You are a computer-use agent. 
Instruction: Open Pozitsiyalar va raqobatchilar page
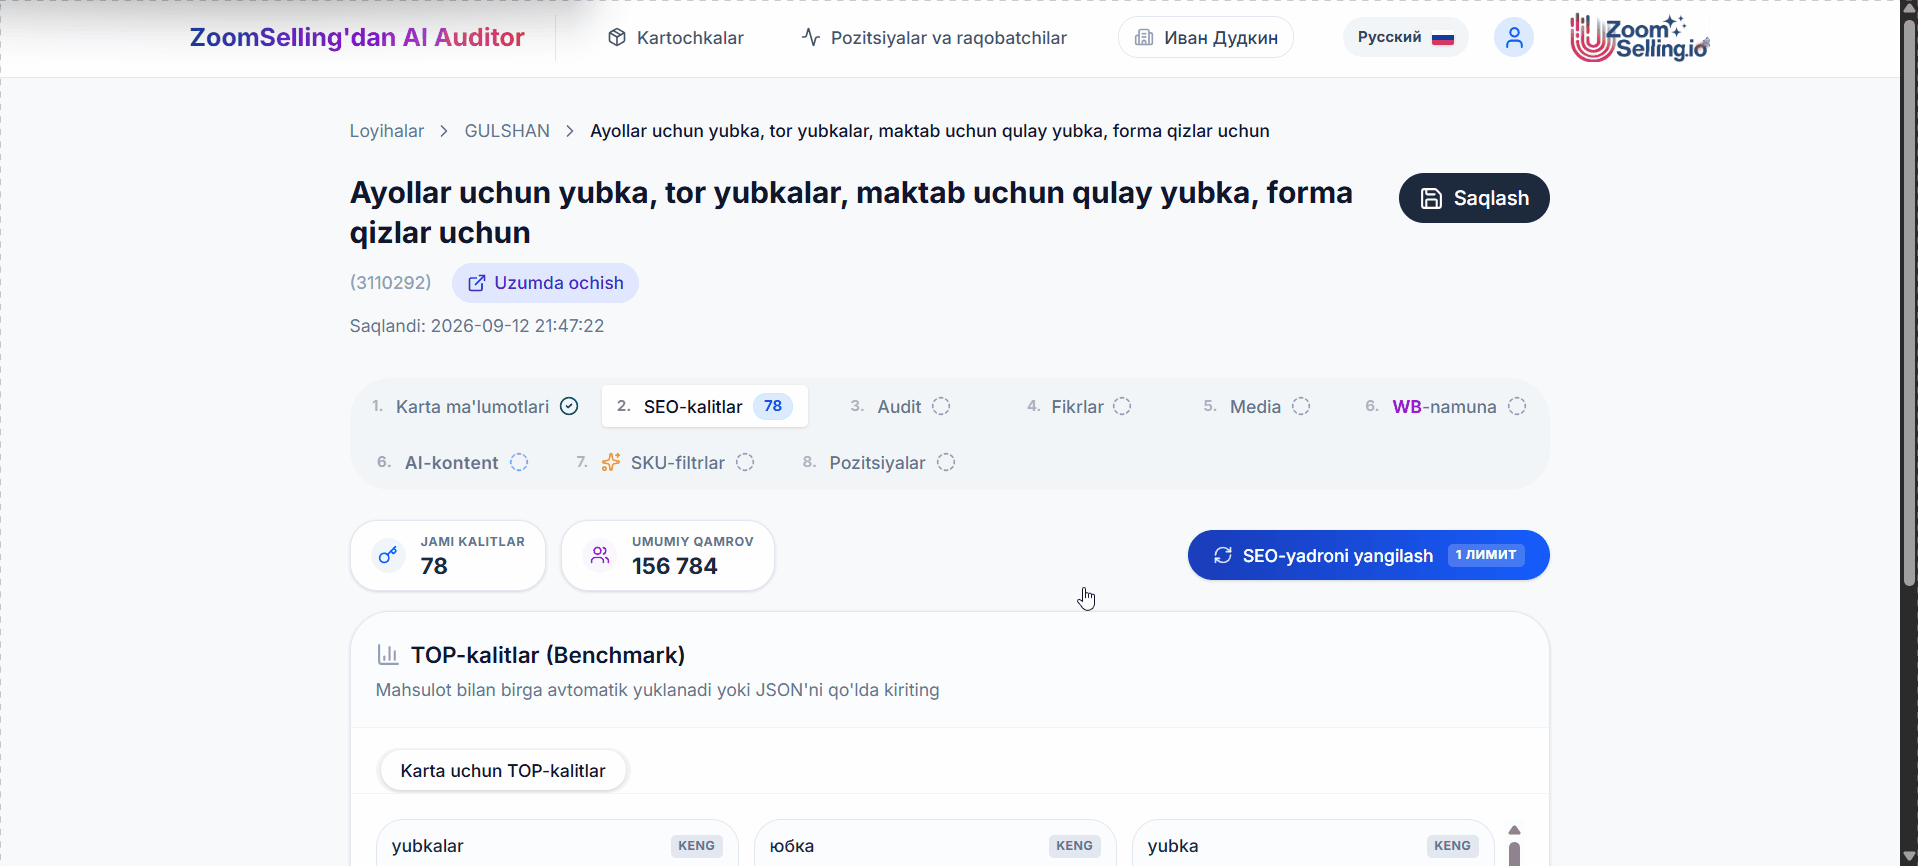(934, 38)
